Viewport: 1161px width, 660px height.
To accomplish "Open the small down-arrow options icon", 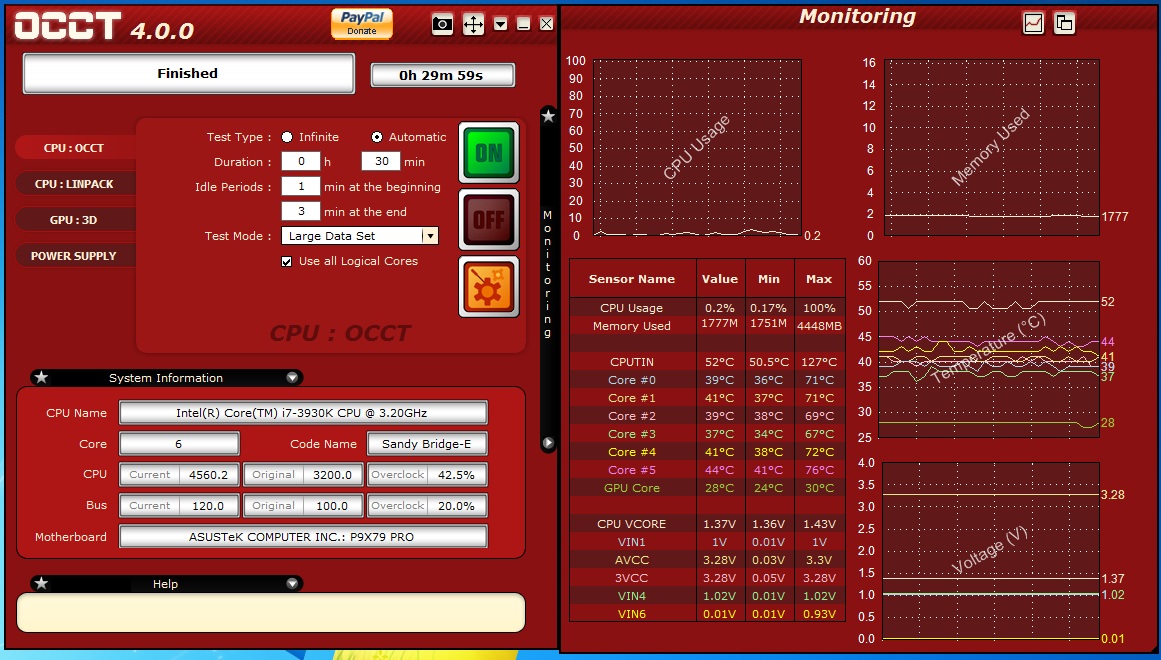I will pyautogui.click(x=501, y=24).
